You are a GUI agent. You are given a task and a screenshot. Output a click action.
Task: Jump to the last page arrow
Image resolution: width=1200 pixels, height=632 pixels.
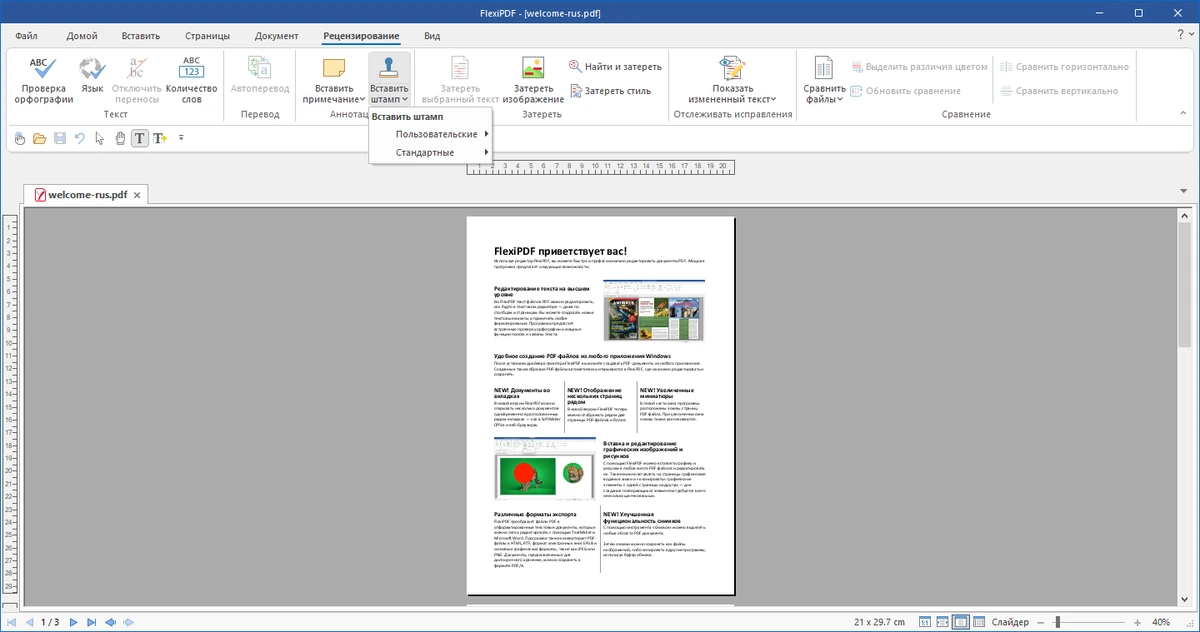(91, 622)
